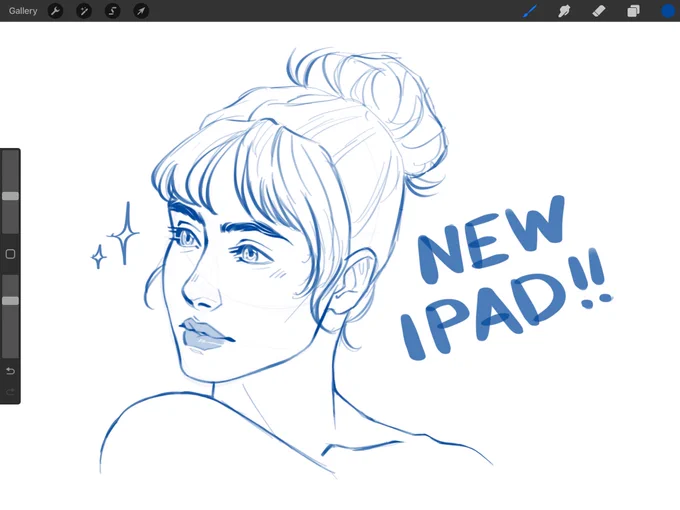Activate the Selection S-shaped tool
Image resolution: width=680 pixels, height=510 pixels.
tap(112, 11)
